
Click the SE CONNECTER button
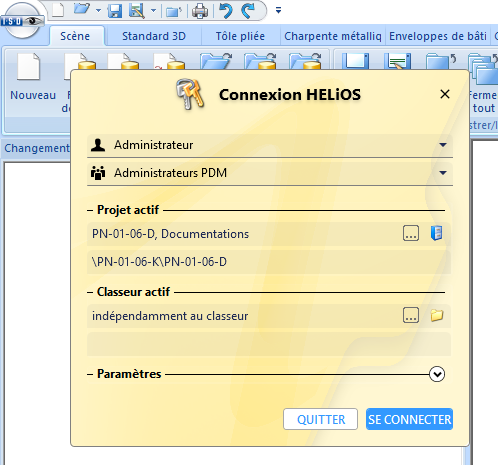click(x=409, y=419)
